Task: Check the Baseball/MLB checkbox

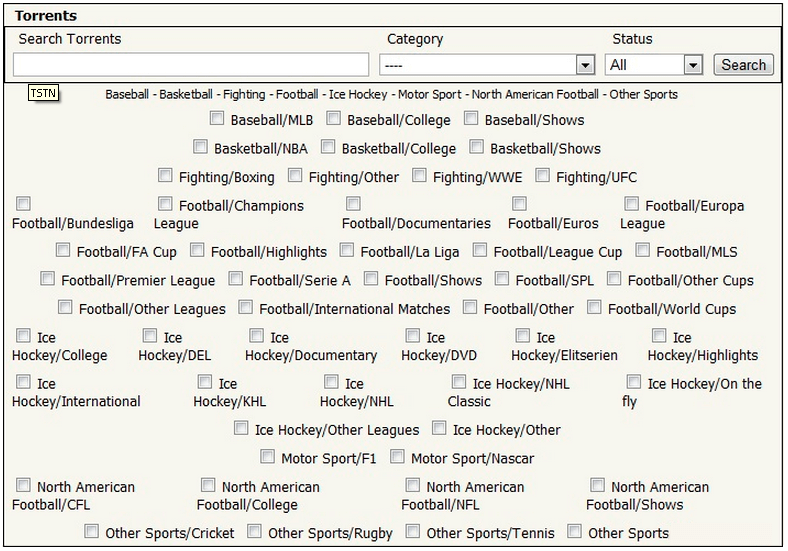Action: coord(217,118)
